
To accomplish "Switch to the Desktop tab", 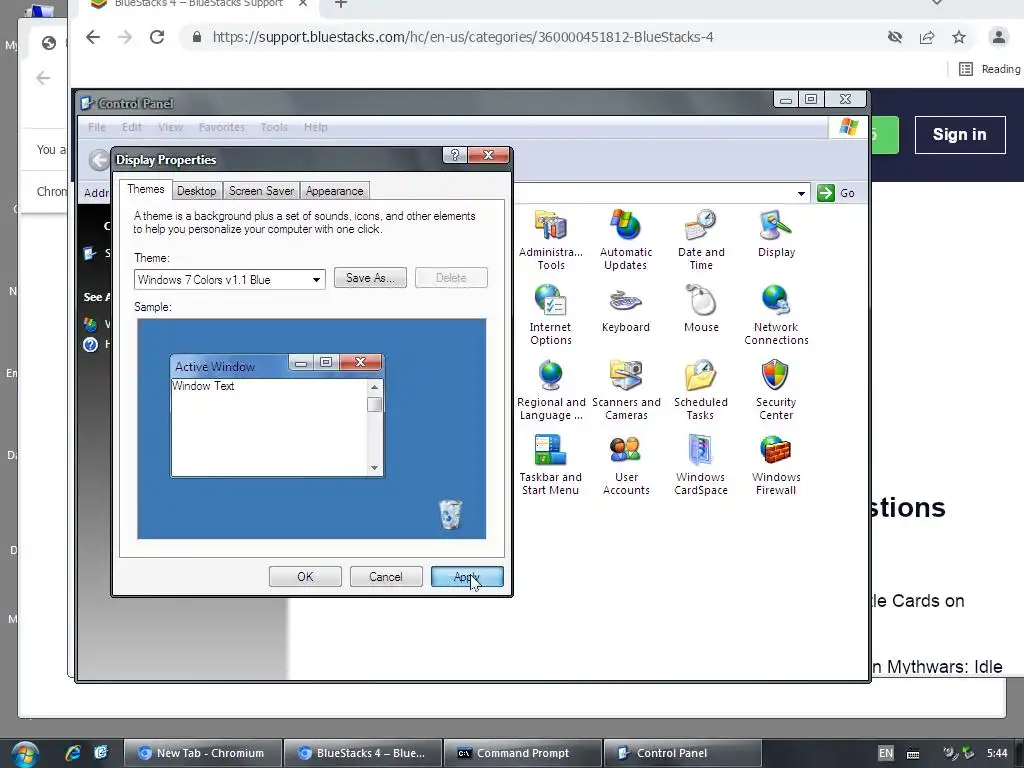I will 197,191.
